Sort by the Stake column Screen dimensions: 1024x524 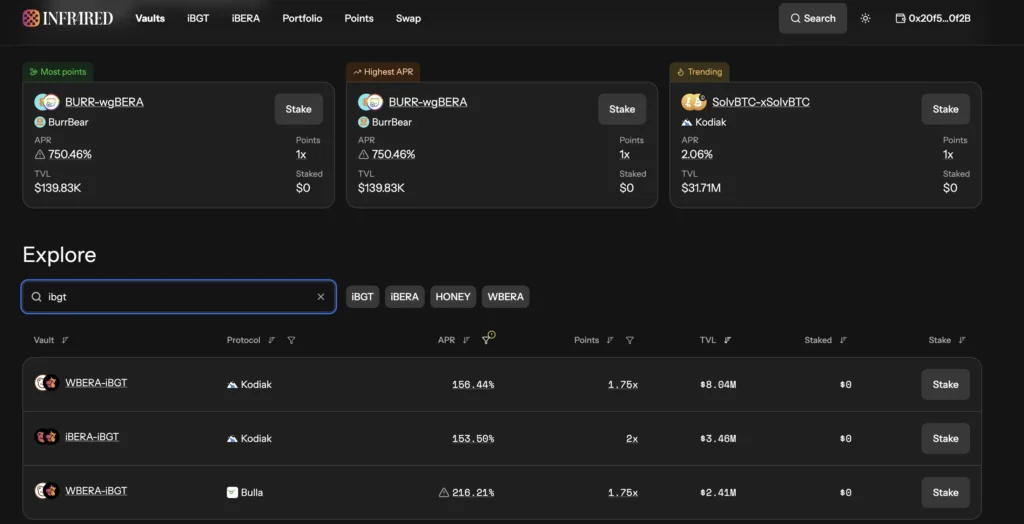coord(962,340)
